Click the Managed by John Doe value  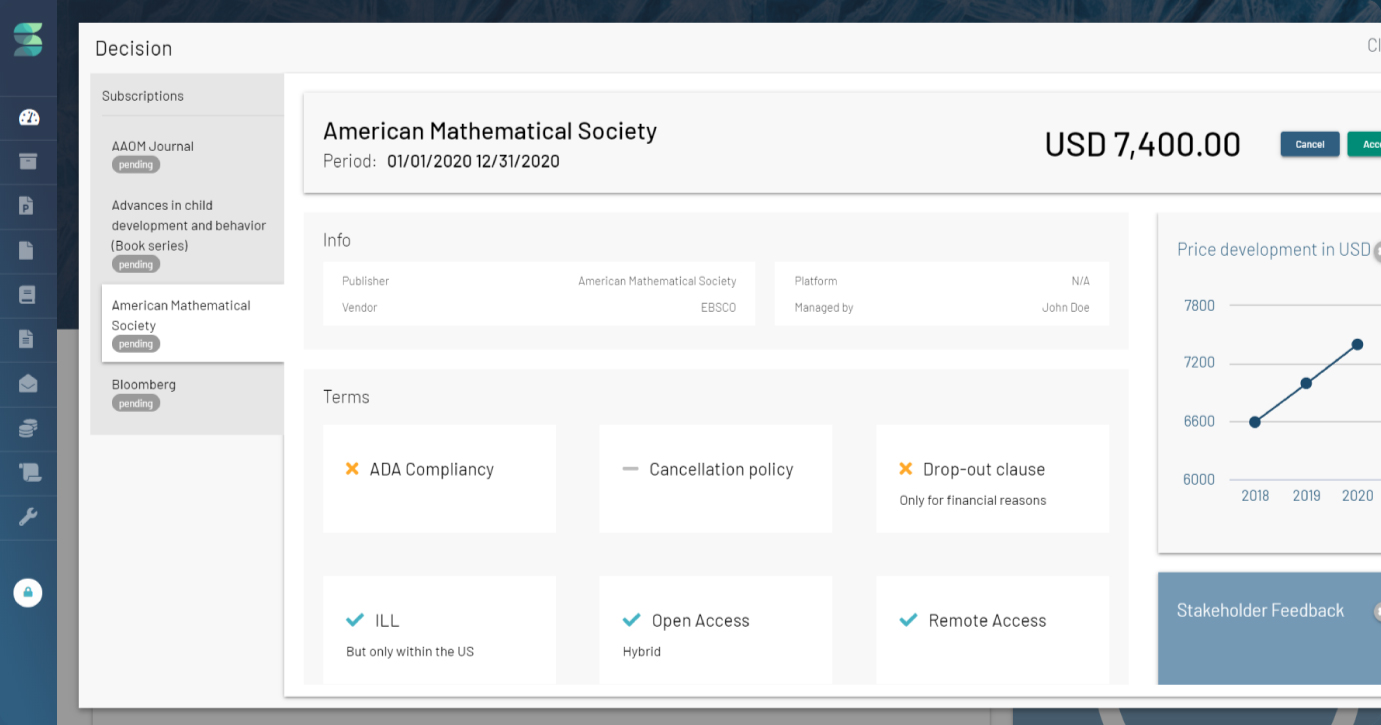(1066, 308)
